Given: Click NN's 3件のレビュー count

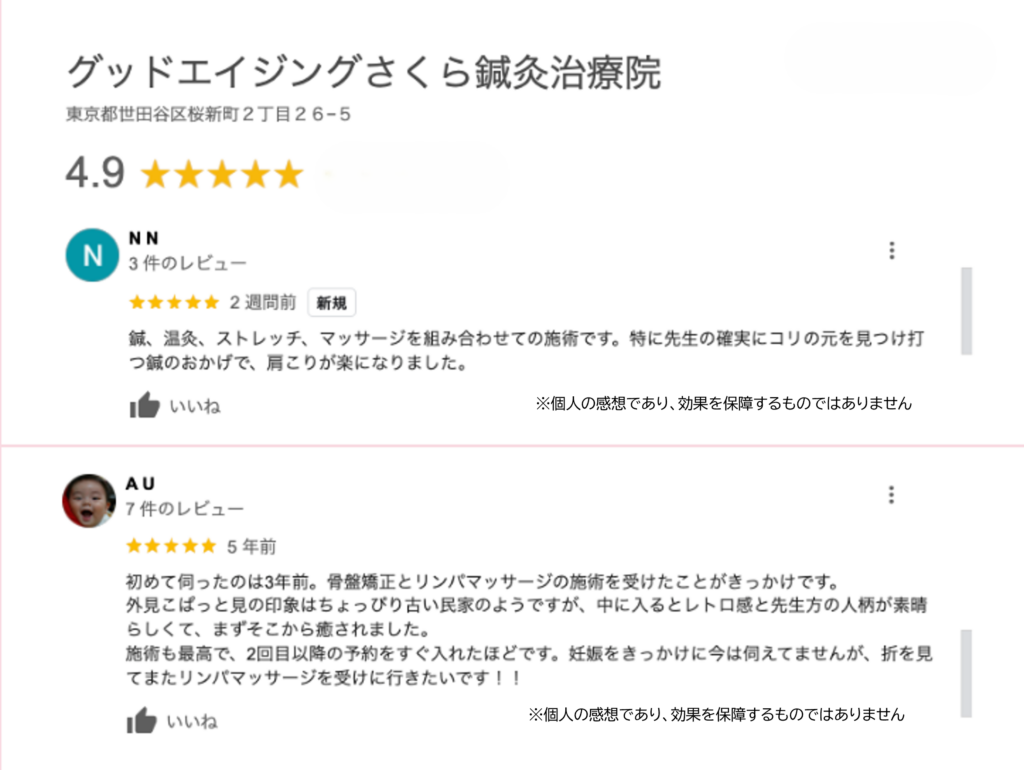Looking at the screenshot, I should [187, 263].
